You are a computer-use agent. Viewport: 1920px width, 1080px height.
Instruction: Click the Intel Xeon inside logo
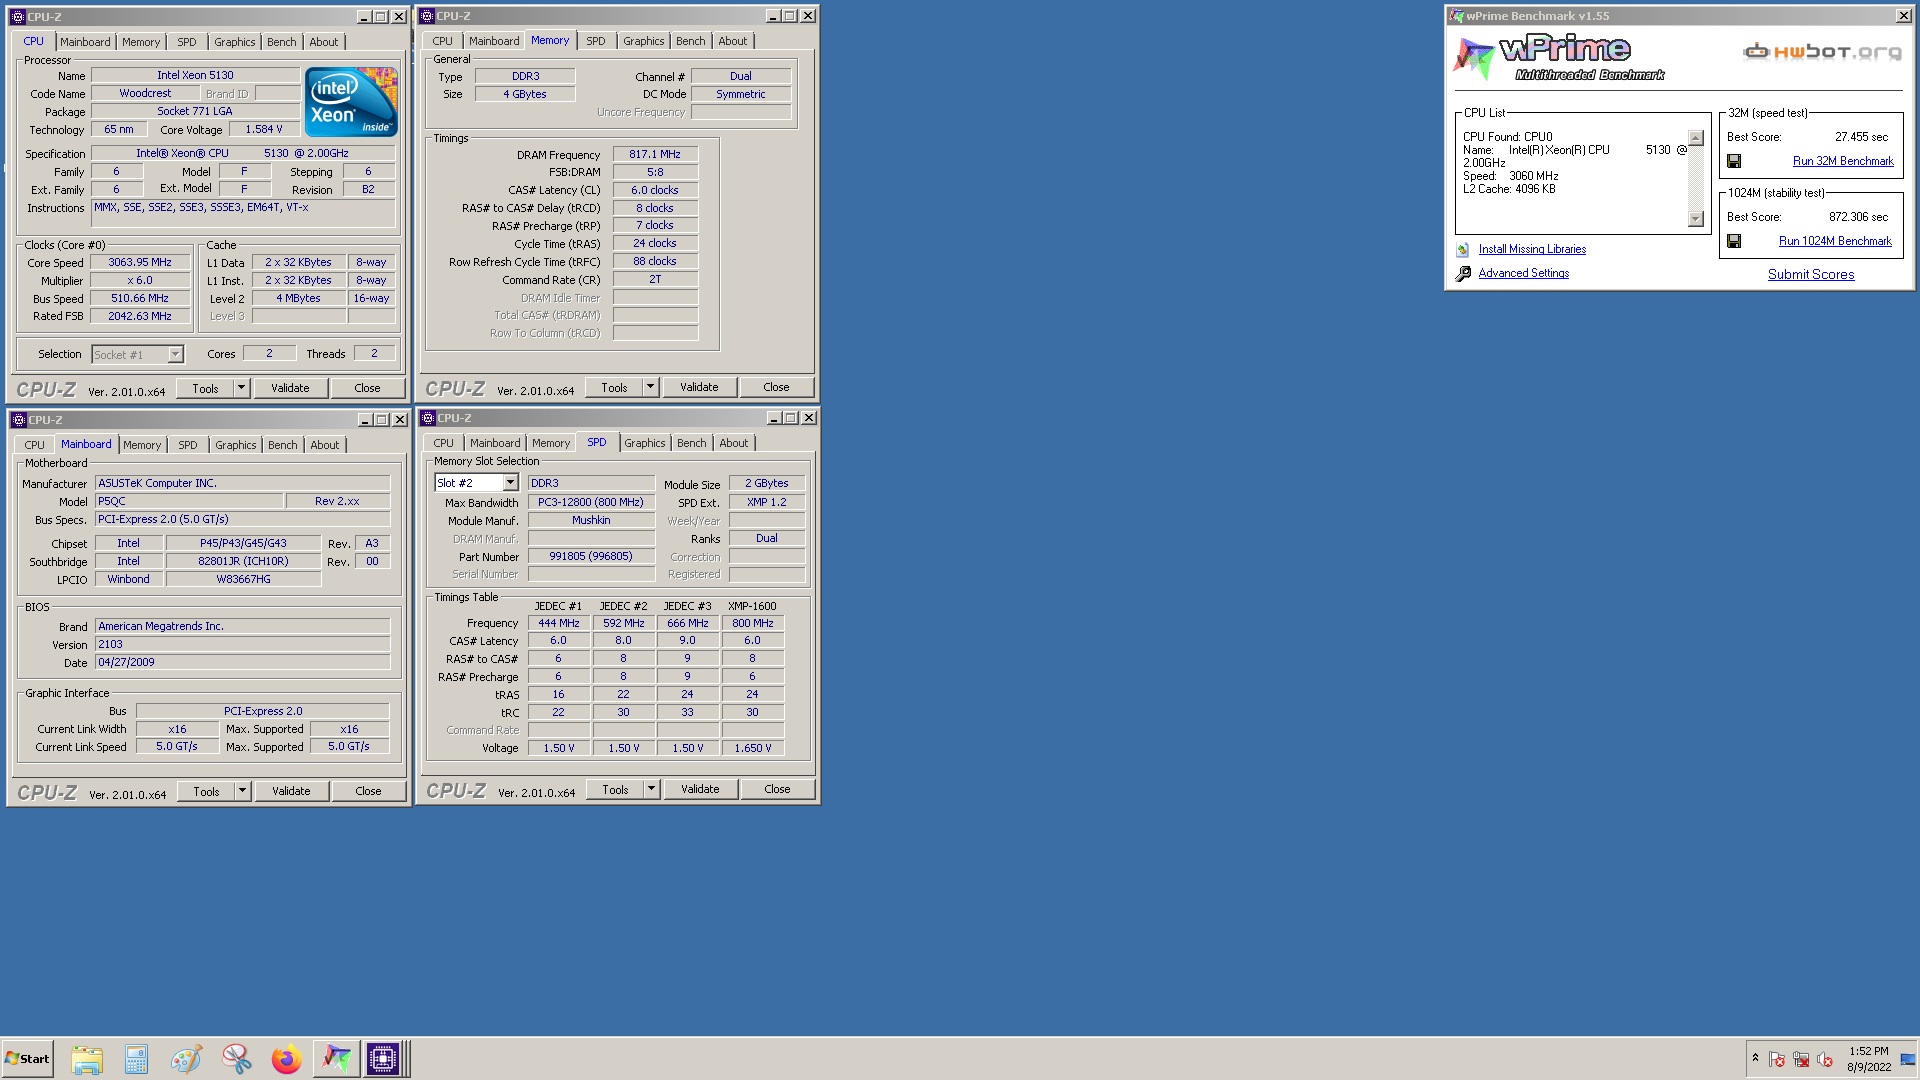[351, 102]
